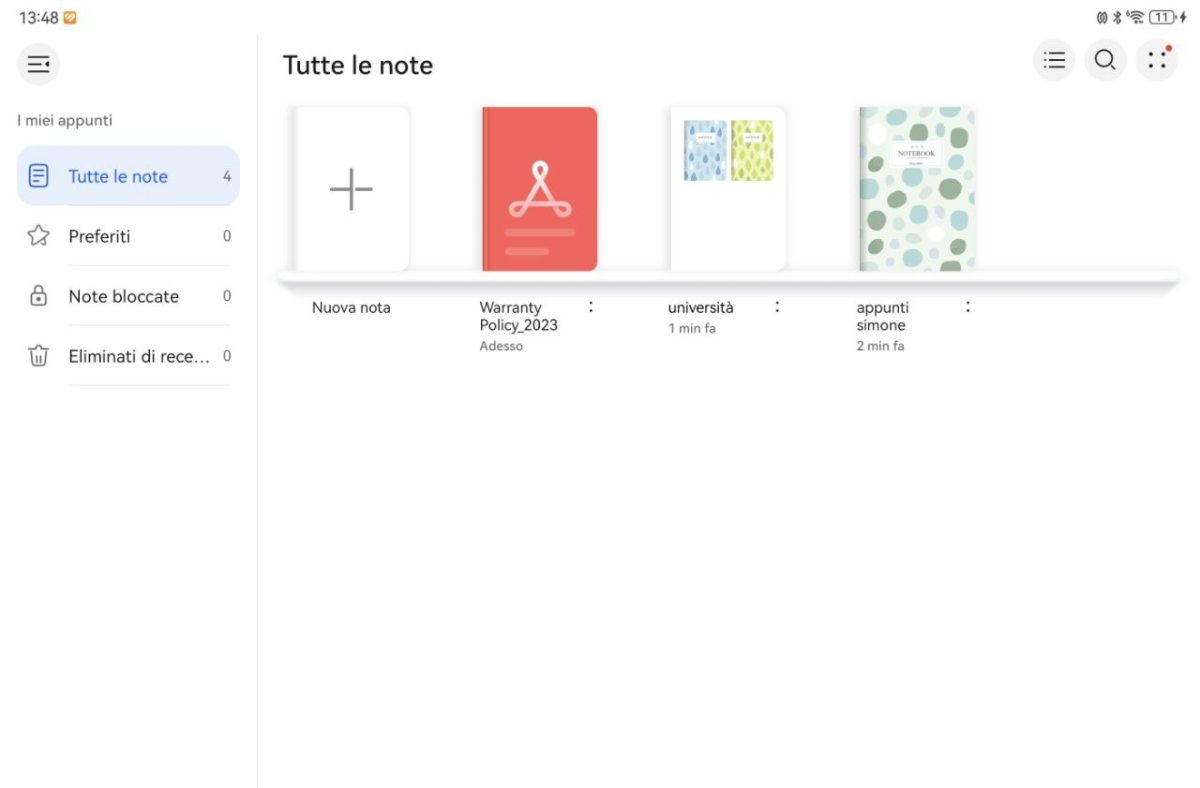Tap the Wi-Fi icon in status bar
The image size is (1200, 788).
pos(1135,17)
